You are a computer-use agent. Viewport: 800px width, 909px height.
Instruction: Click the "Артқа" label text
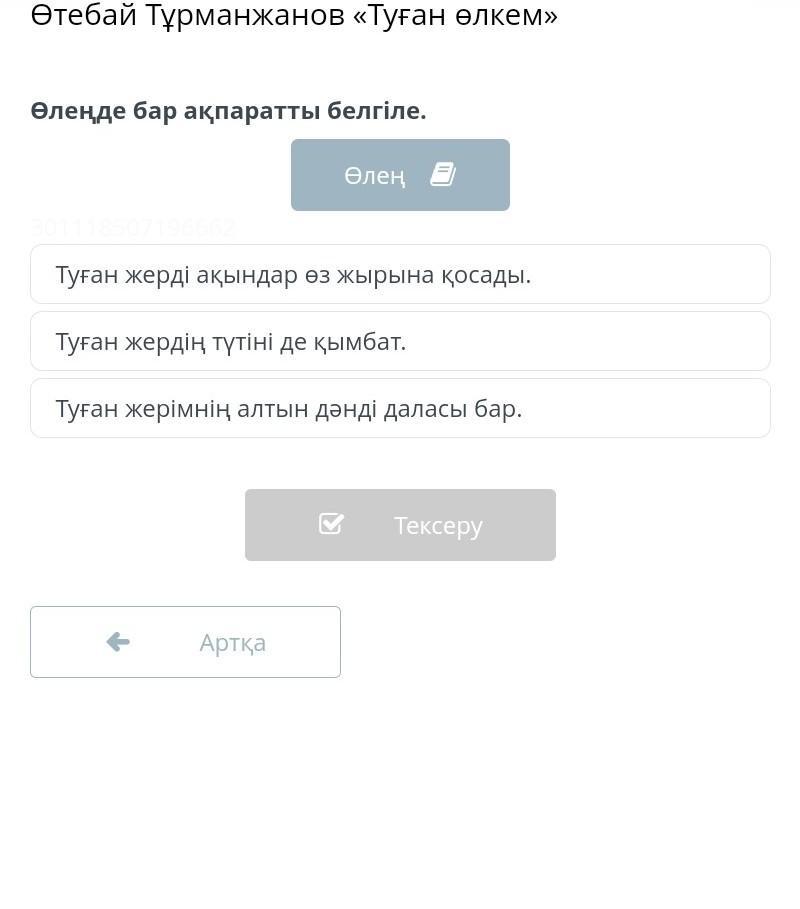(232, 642)
